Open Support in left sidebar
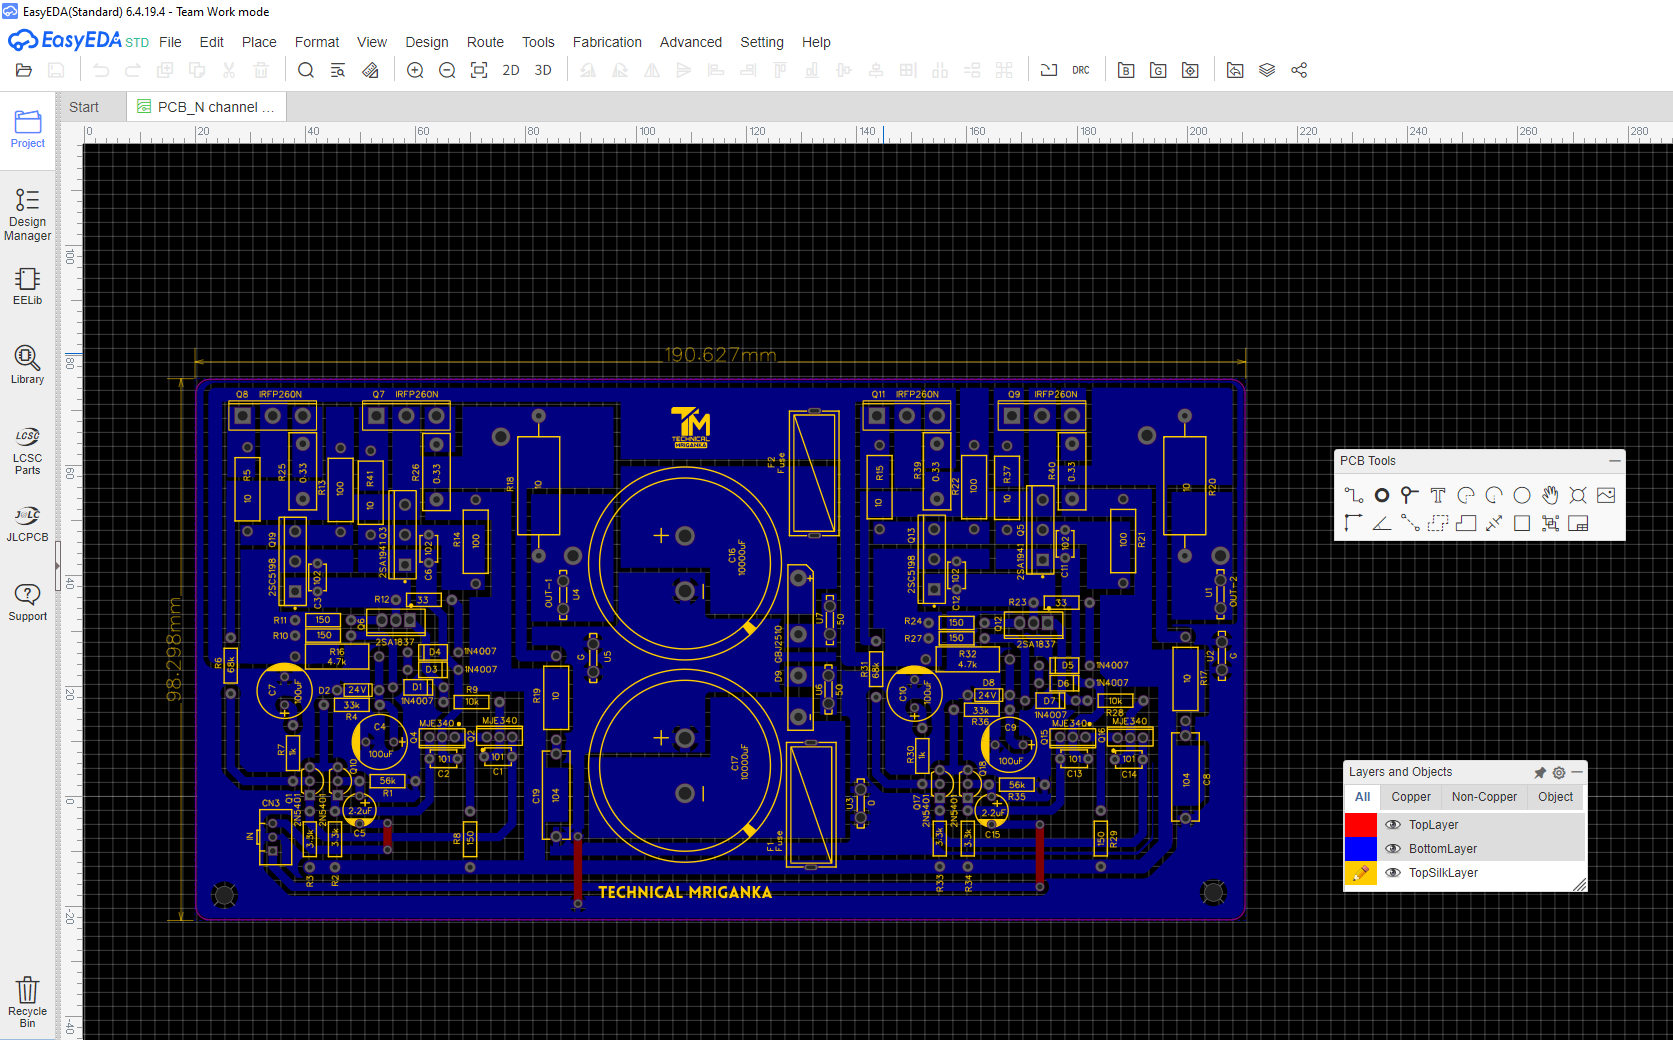This screenshot has width=1673, height=1040. (x=28, y=603)
